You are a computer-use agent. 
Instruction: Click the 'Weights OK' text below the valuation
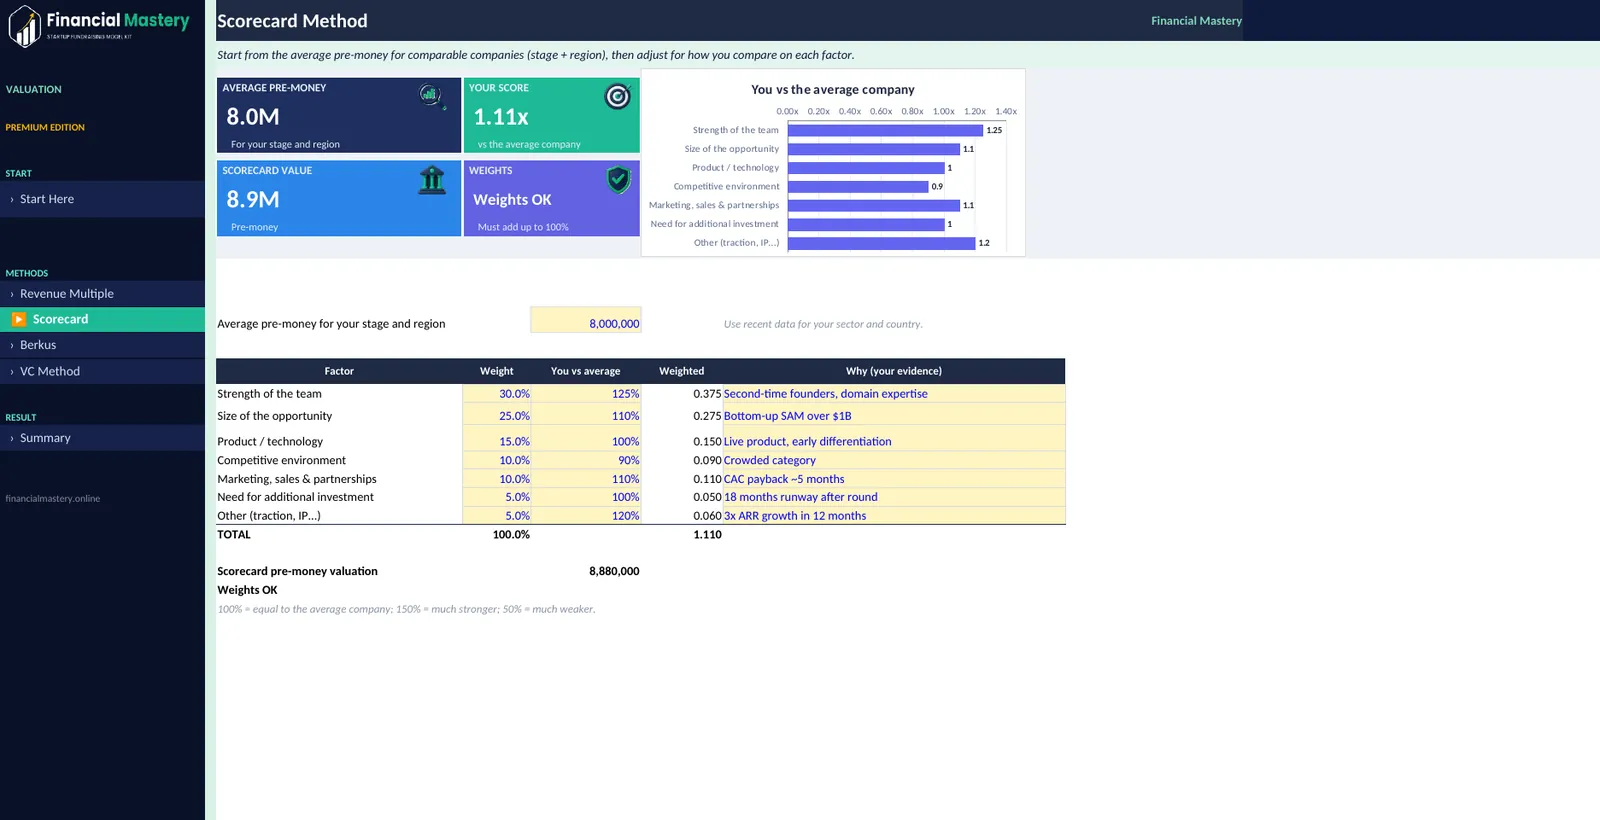pyautogui.click(x=247, y=590)
